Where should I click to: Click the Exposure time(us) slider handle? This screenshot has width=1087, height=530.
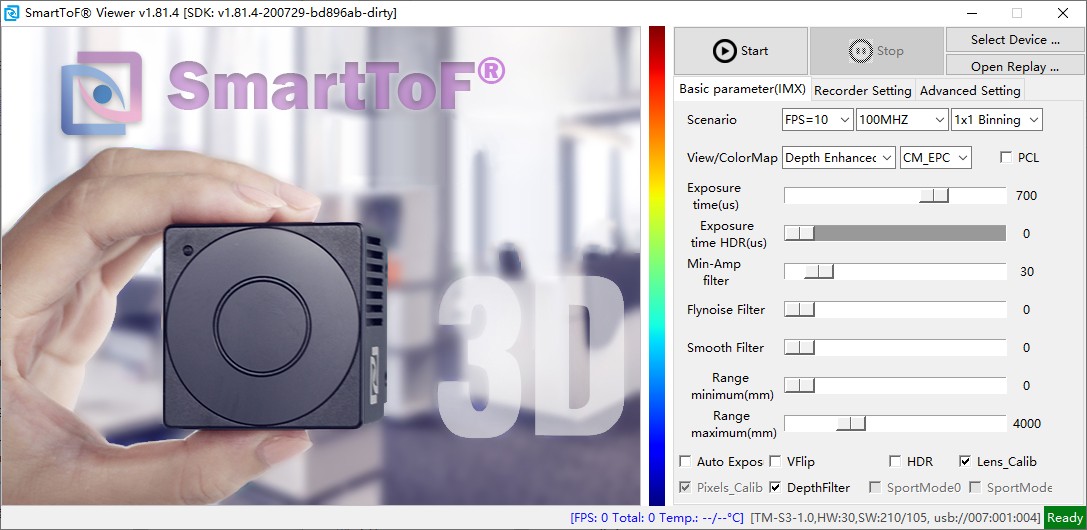[x=934, y=196]
